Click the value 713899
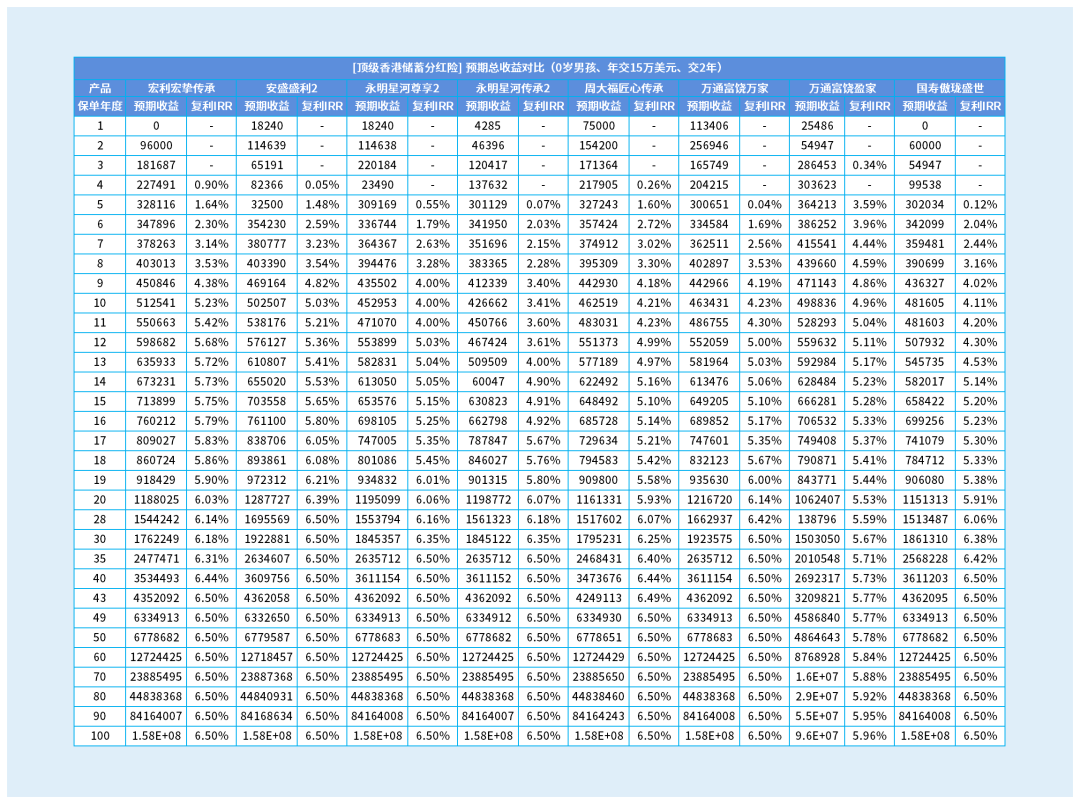 tap(156, 401)
